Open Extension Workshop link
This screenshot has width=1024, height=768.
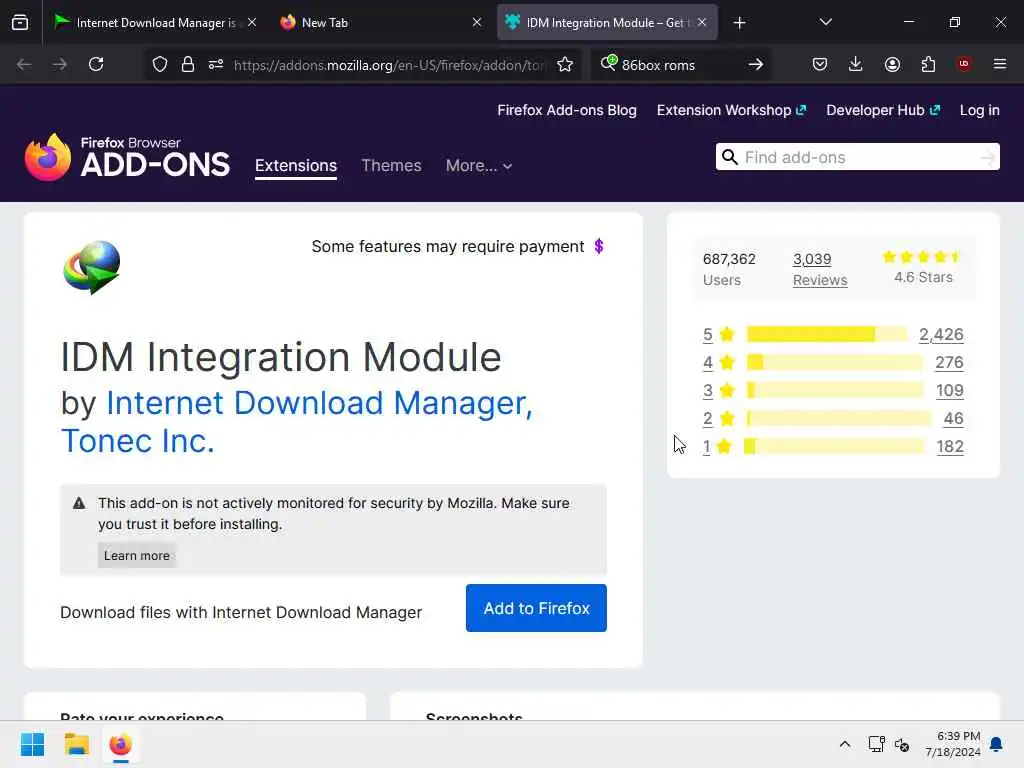coord(731,110)
